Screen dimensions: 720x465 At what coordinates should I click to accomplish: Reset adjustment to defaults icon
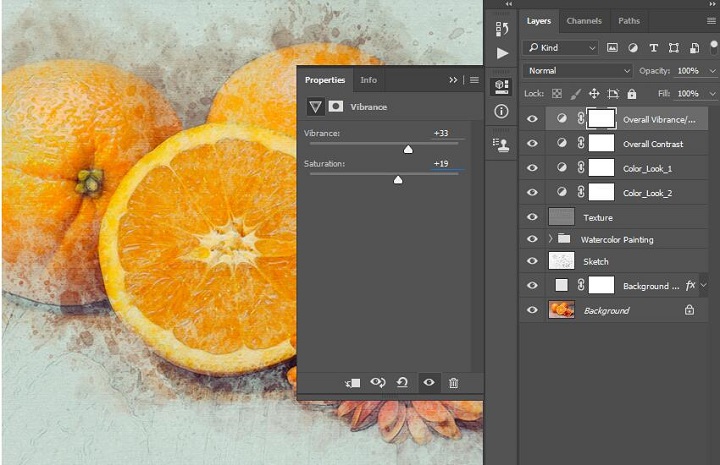[402, 382]
